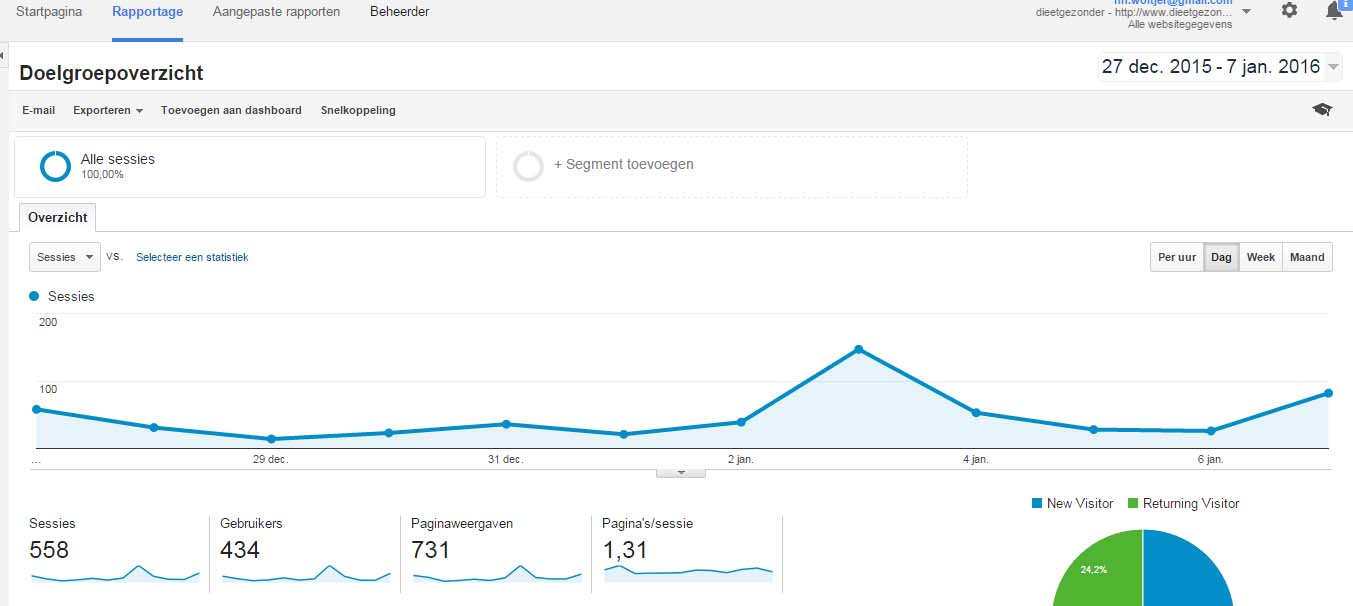Screen dimensions: 1353x606
Task: Click the Sessies 558 sparkline
Action: point(115,573)
